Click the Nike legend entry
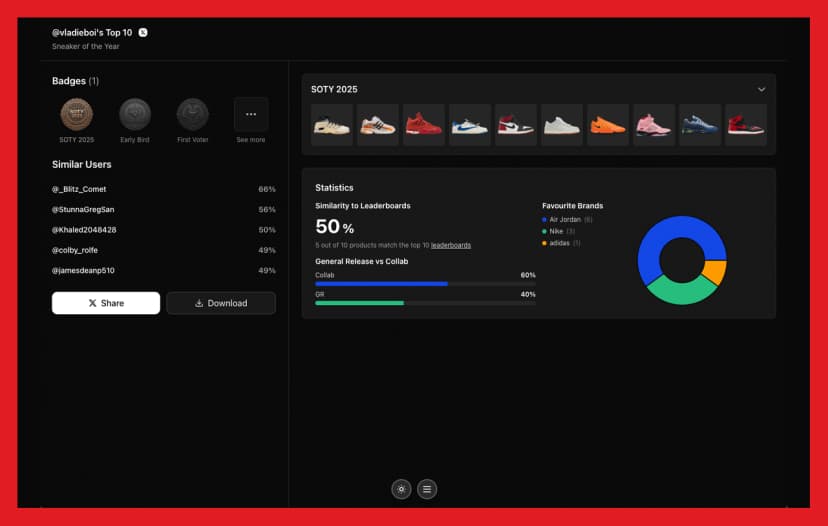This screenshot has width=828, height=526. click(x=558, y=231)
